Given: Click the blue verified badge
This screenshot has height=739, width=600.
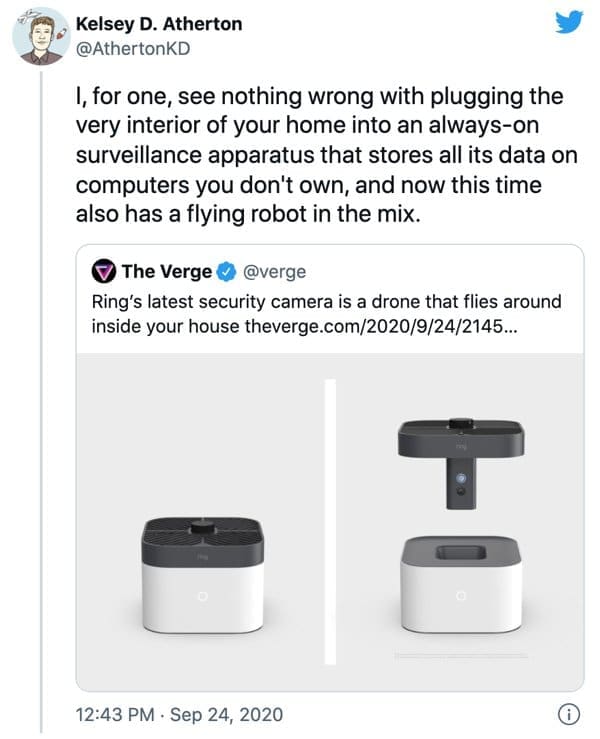Looking at the screenshot, I should click(x=226, y=271).
